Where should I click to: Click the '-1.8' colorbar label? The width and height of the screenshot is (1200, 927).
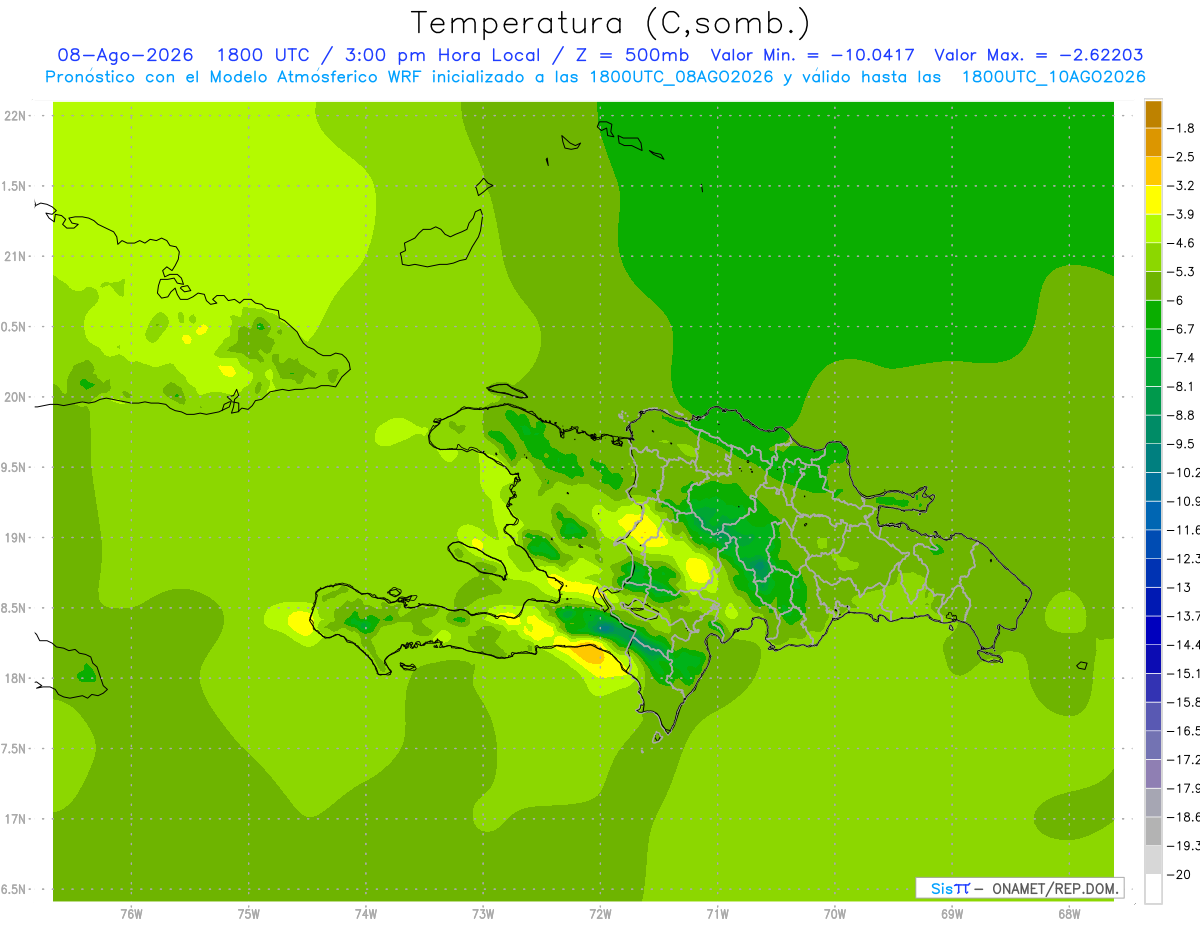click(1181, 128)
